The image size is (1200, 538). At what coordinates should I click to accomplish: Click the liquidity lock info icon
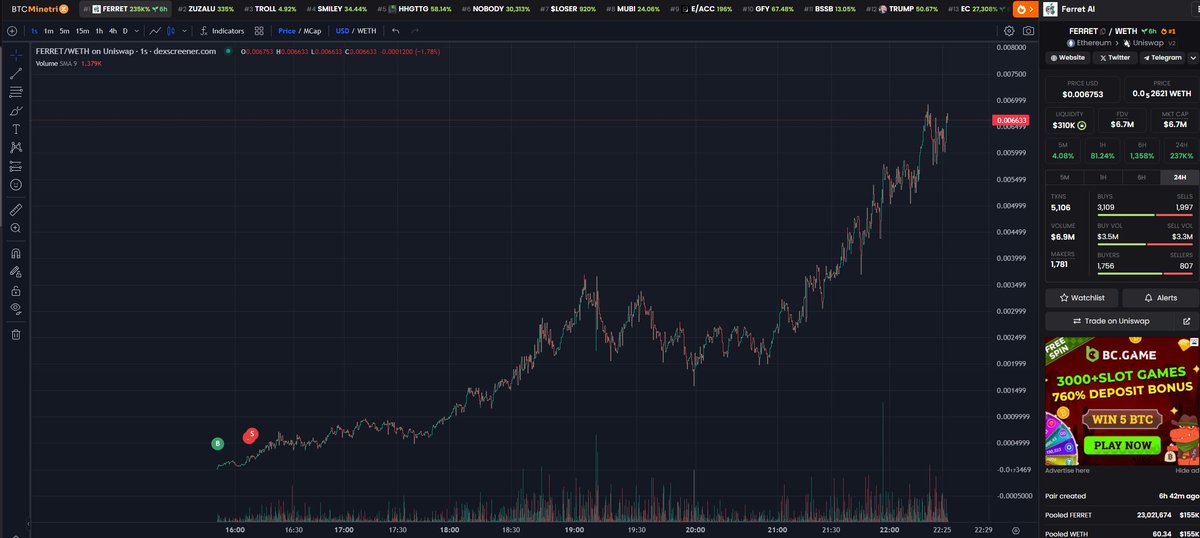tap(1082, 126)
